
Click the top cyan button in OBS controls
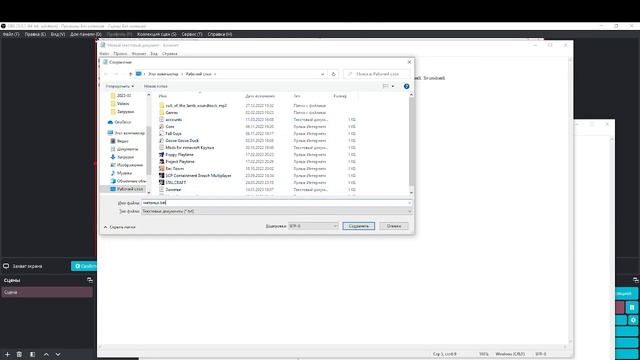click(x=626, y=293)
